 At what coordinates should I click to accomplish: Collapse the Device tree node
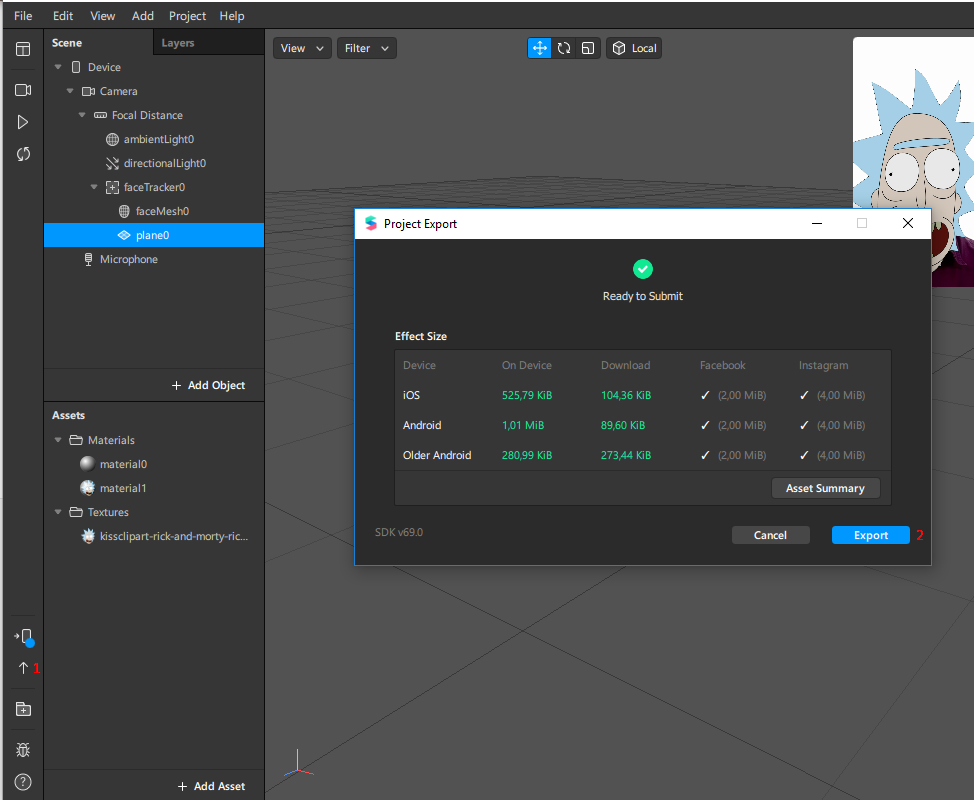click(58, 67)
